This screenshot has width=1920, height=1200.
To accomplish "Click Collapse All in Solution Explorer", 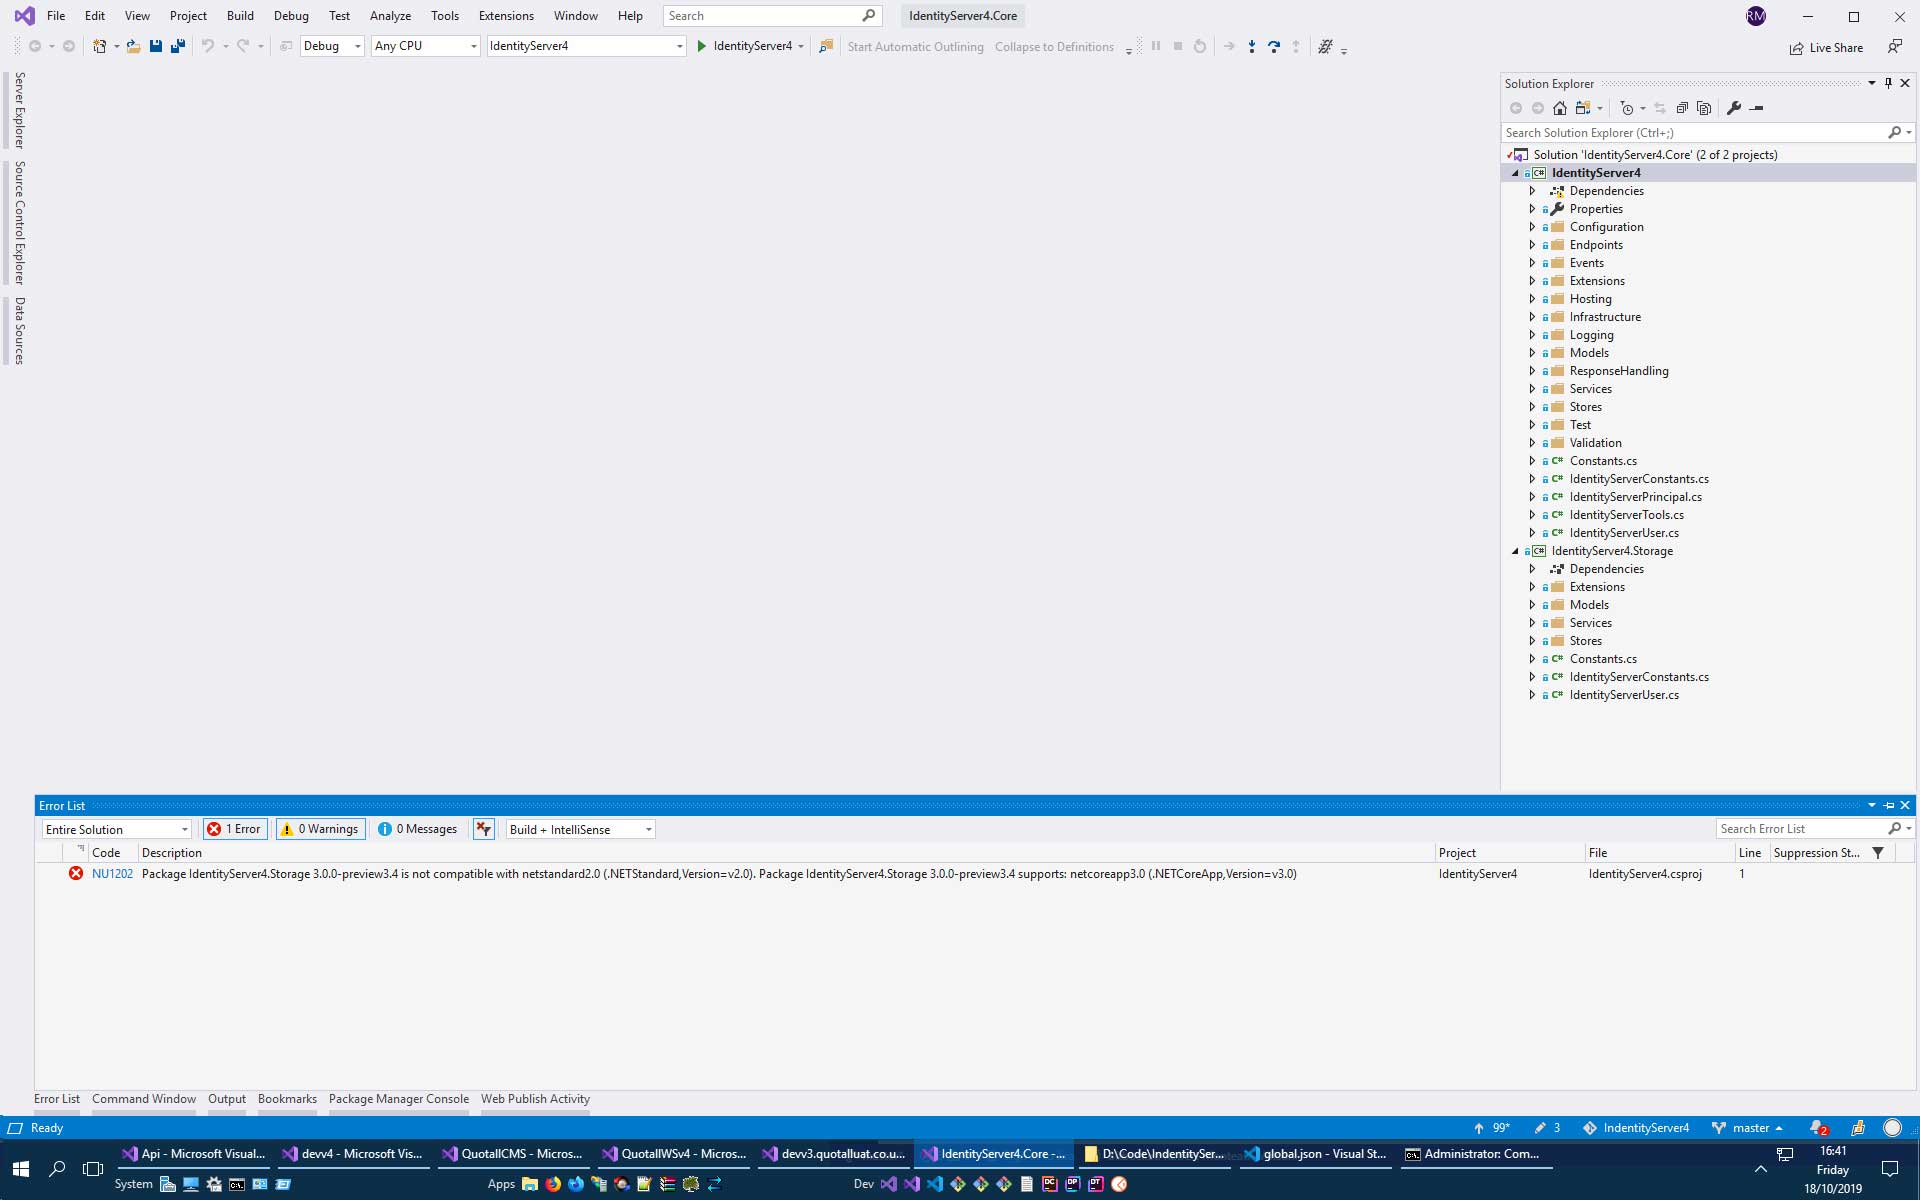I will point(1682,108).
